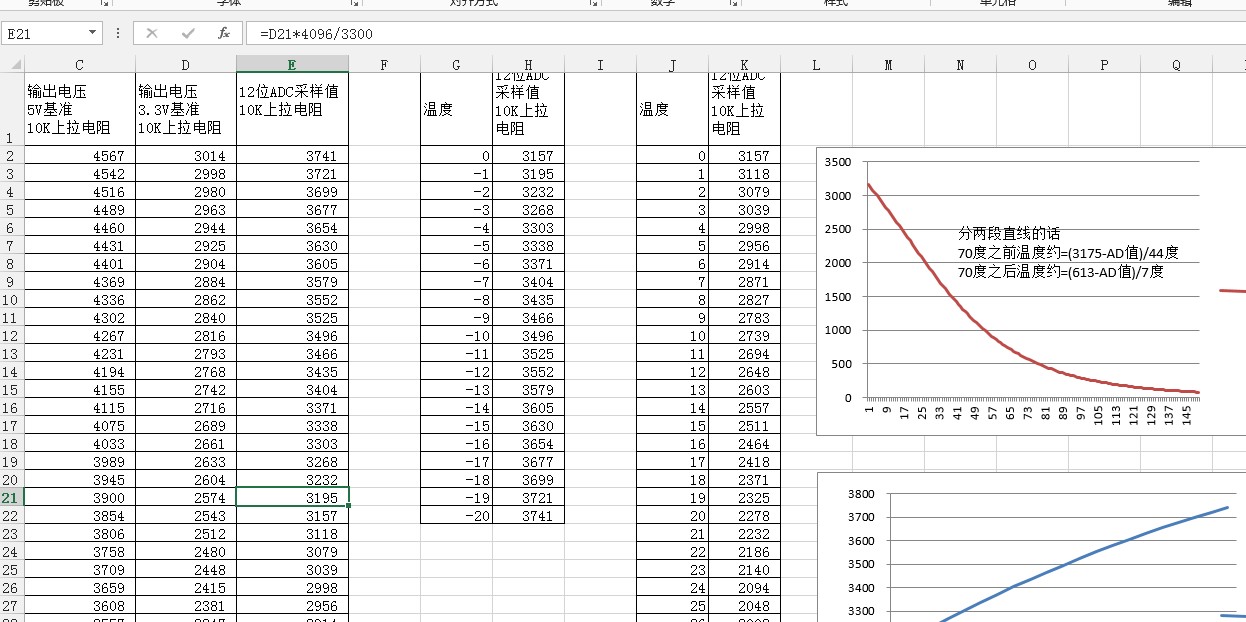The width and height of the screenshot is (1246, 622).
Task: Open the Clipboard group dialog launcher
Action: tap(104, 4)
